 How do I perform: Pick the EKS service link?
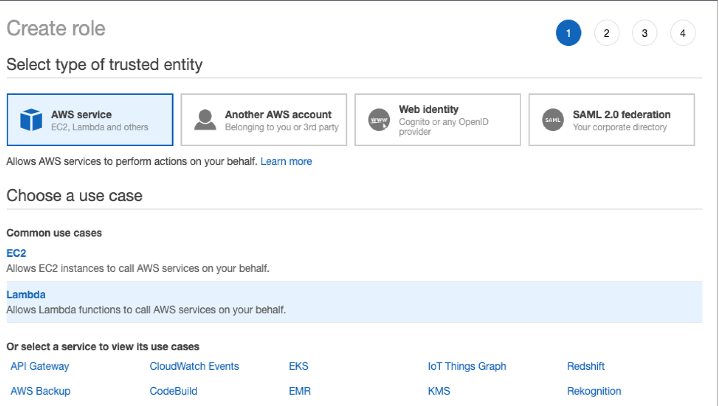(299, 366)
